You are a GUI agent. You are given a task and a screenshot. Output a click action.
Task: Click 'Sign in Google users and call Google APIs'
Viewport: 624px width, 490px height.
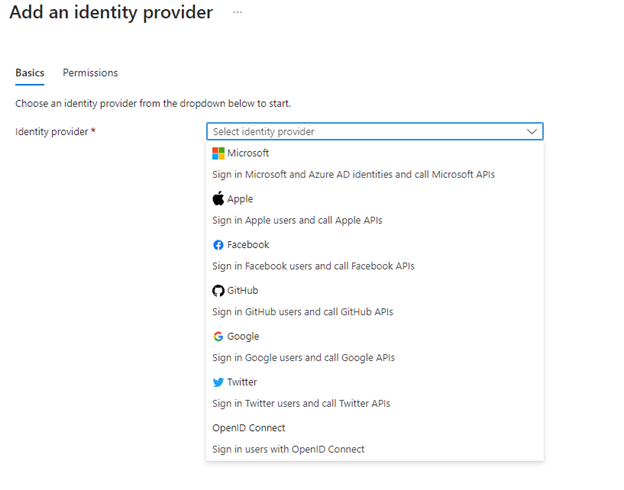(304, 358)
